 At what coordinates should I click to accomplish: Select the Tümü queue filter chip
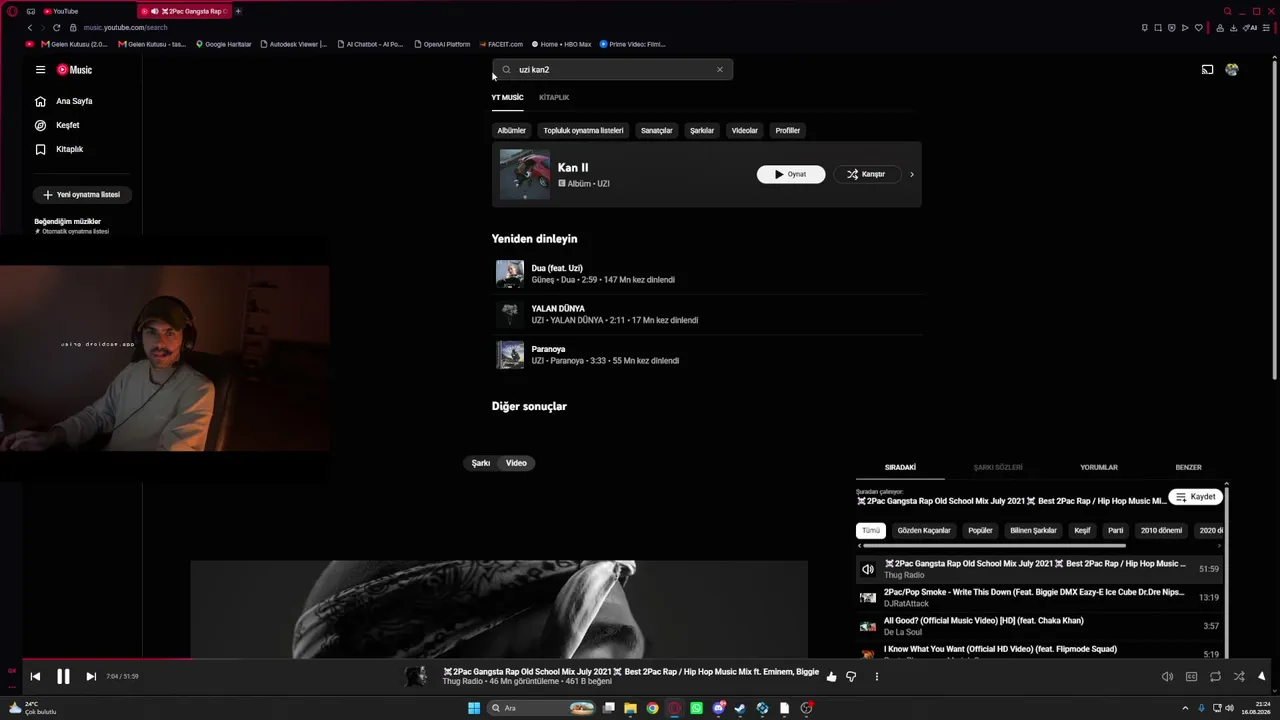[871, 531]
